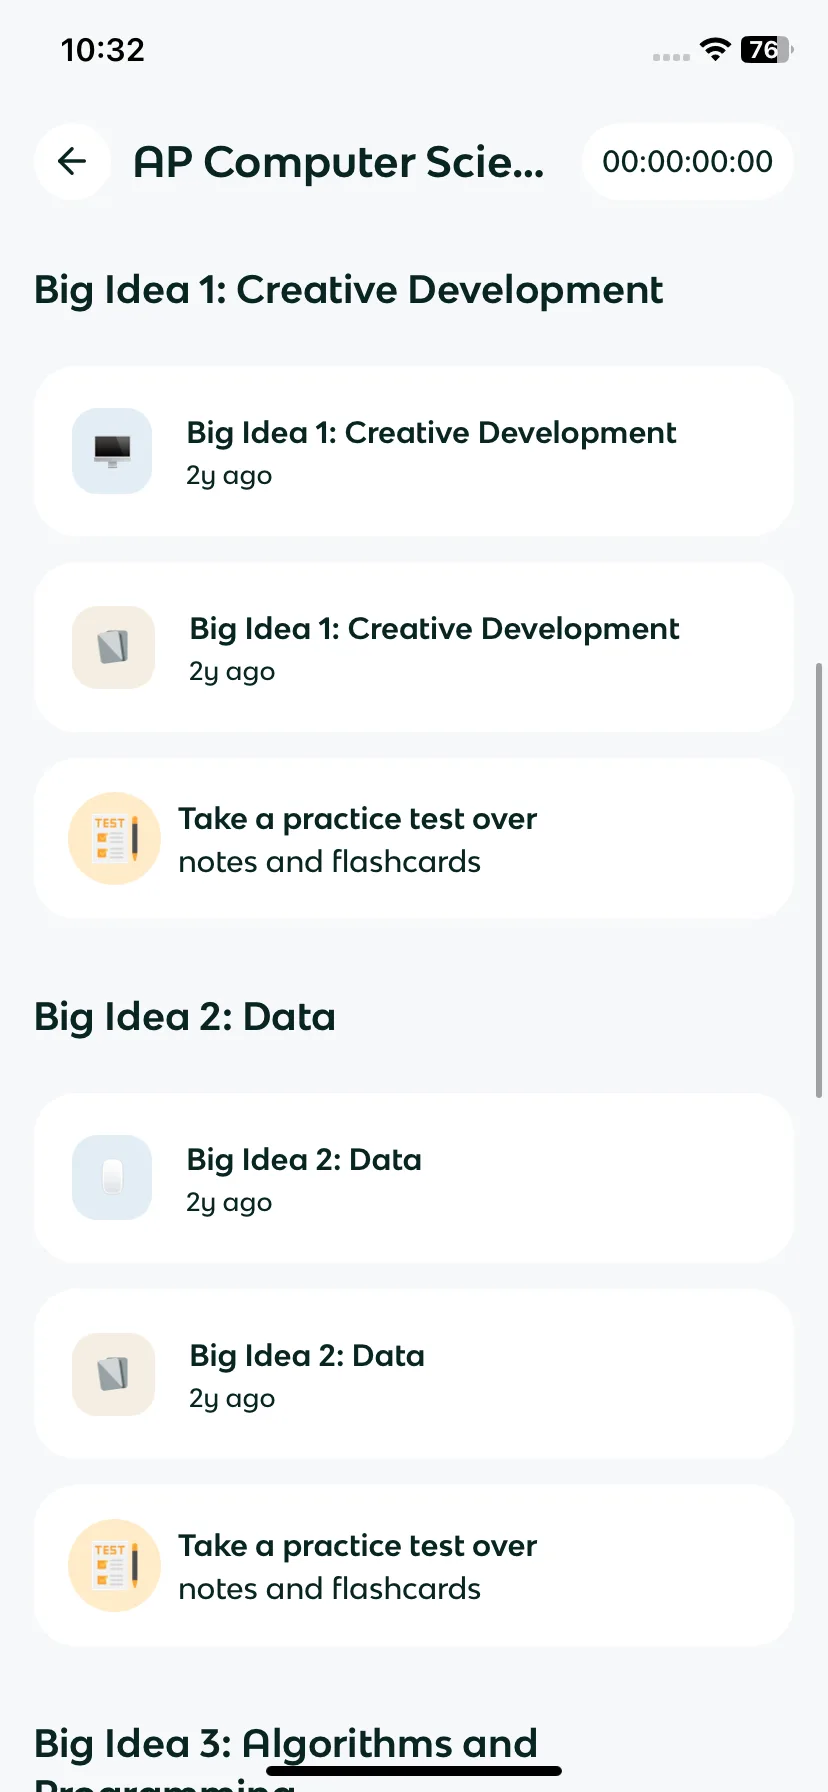
Task: Select the Big Idea 1 section heading
Action: click(348, 290)
